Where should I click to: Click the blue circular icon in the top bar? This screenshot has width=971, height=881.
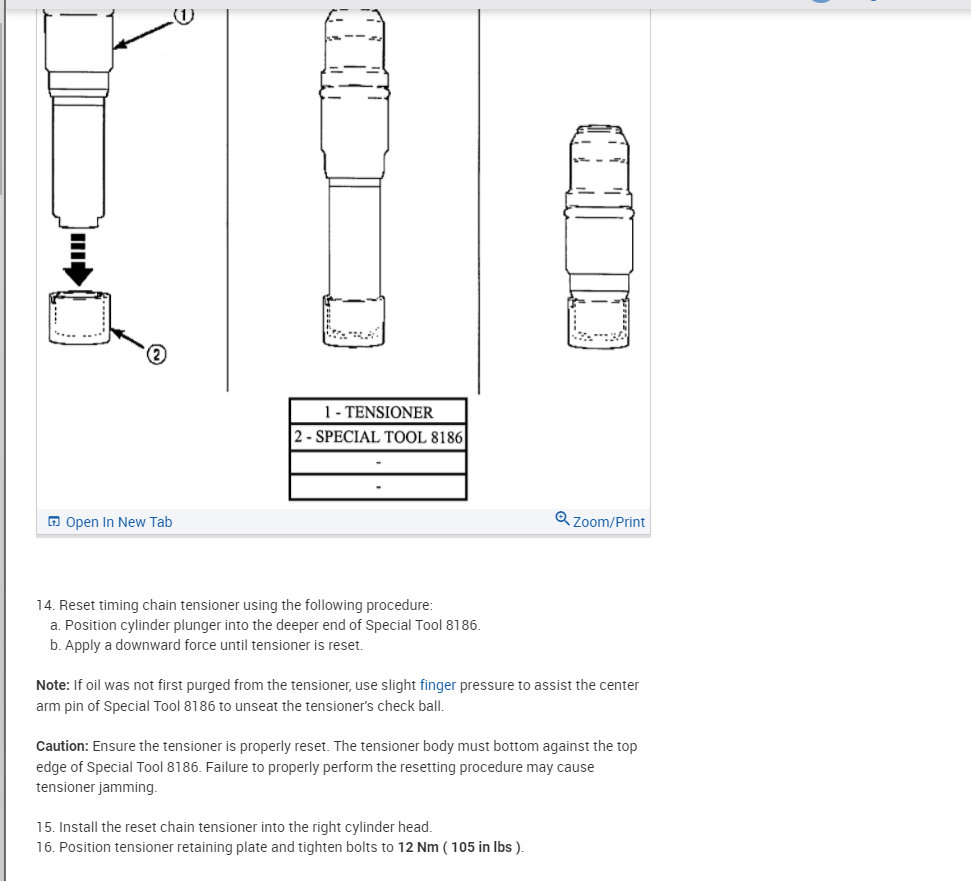[x=821, y=1]
